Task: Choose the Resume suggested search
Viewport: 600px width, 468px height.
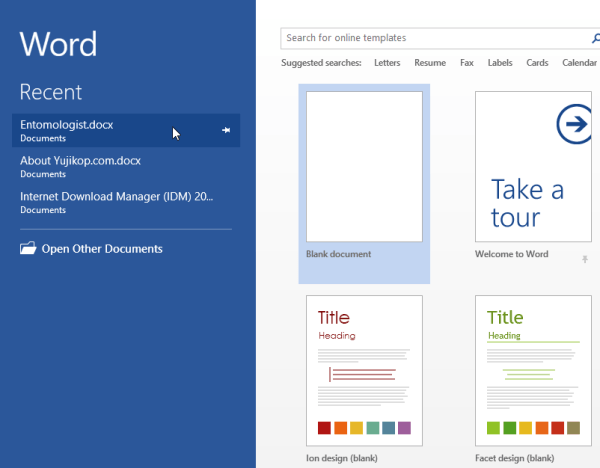Action: tap(430, 63)
